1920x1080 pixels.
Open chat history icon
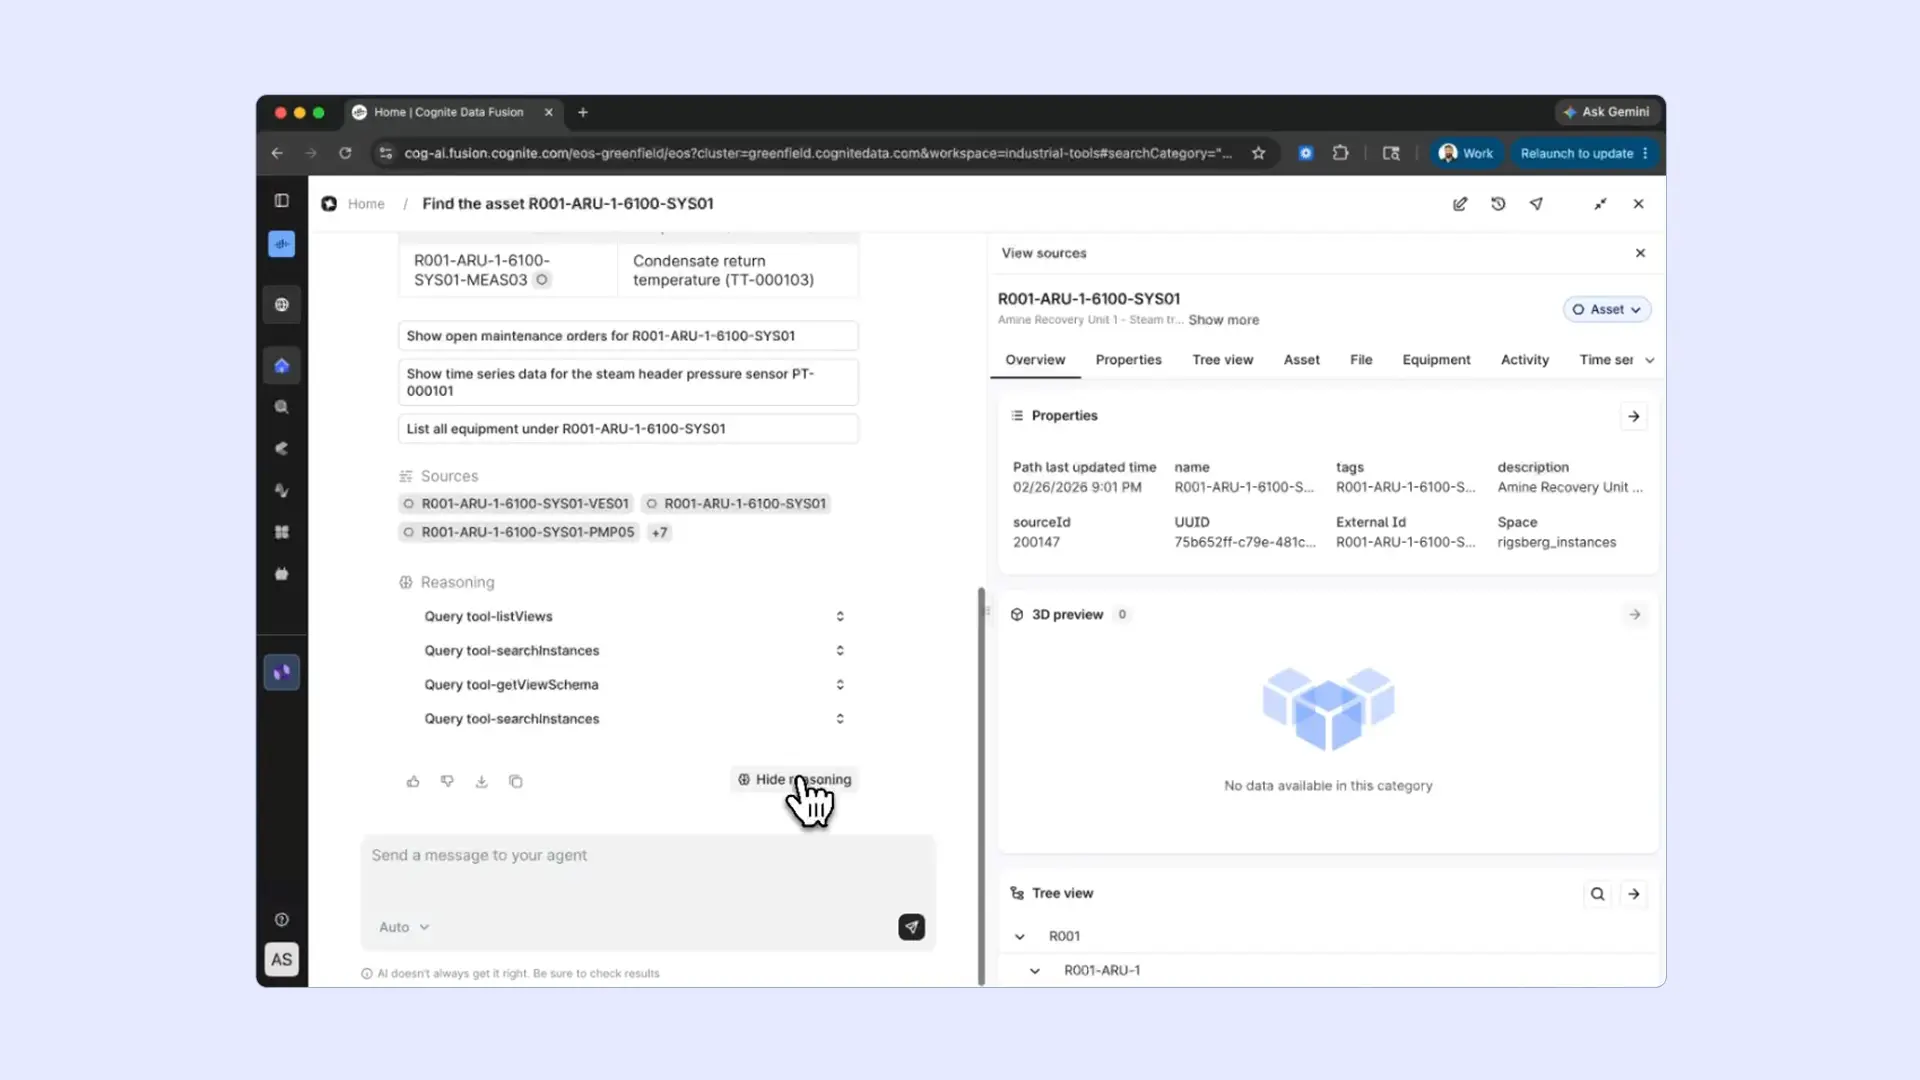[x=1498, y=204]
